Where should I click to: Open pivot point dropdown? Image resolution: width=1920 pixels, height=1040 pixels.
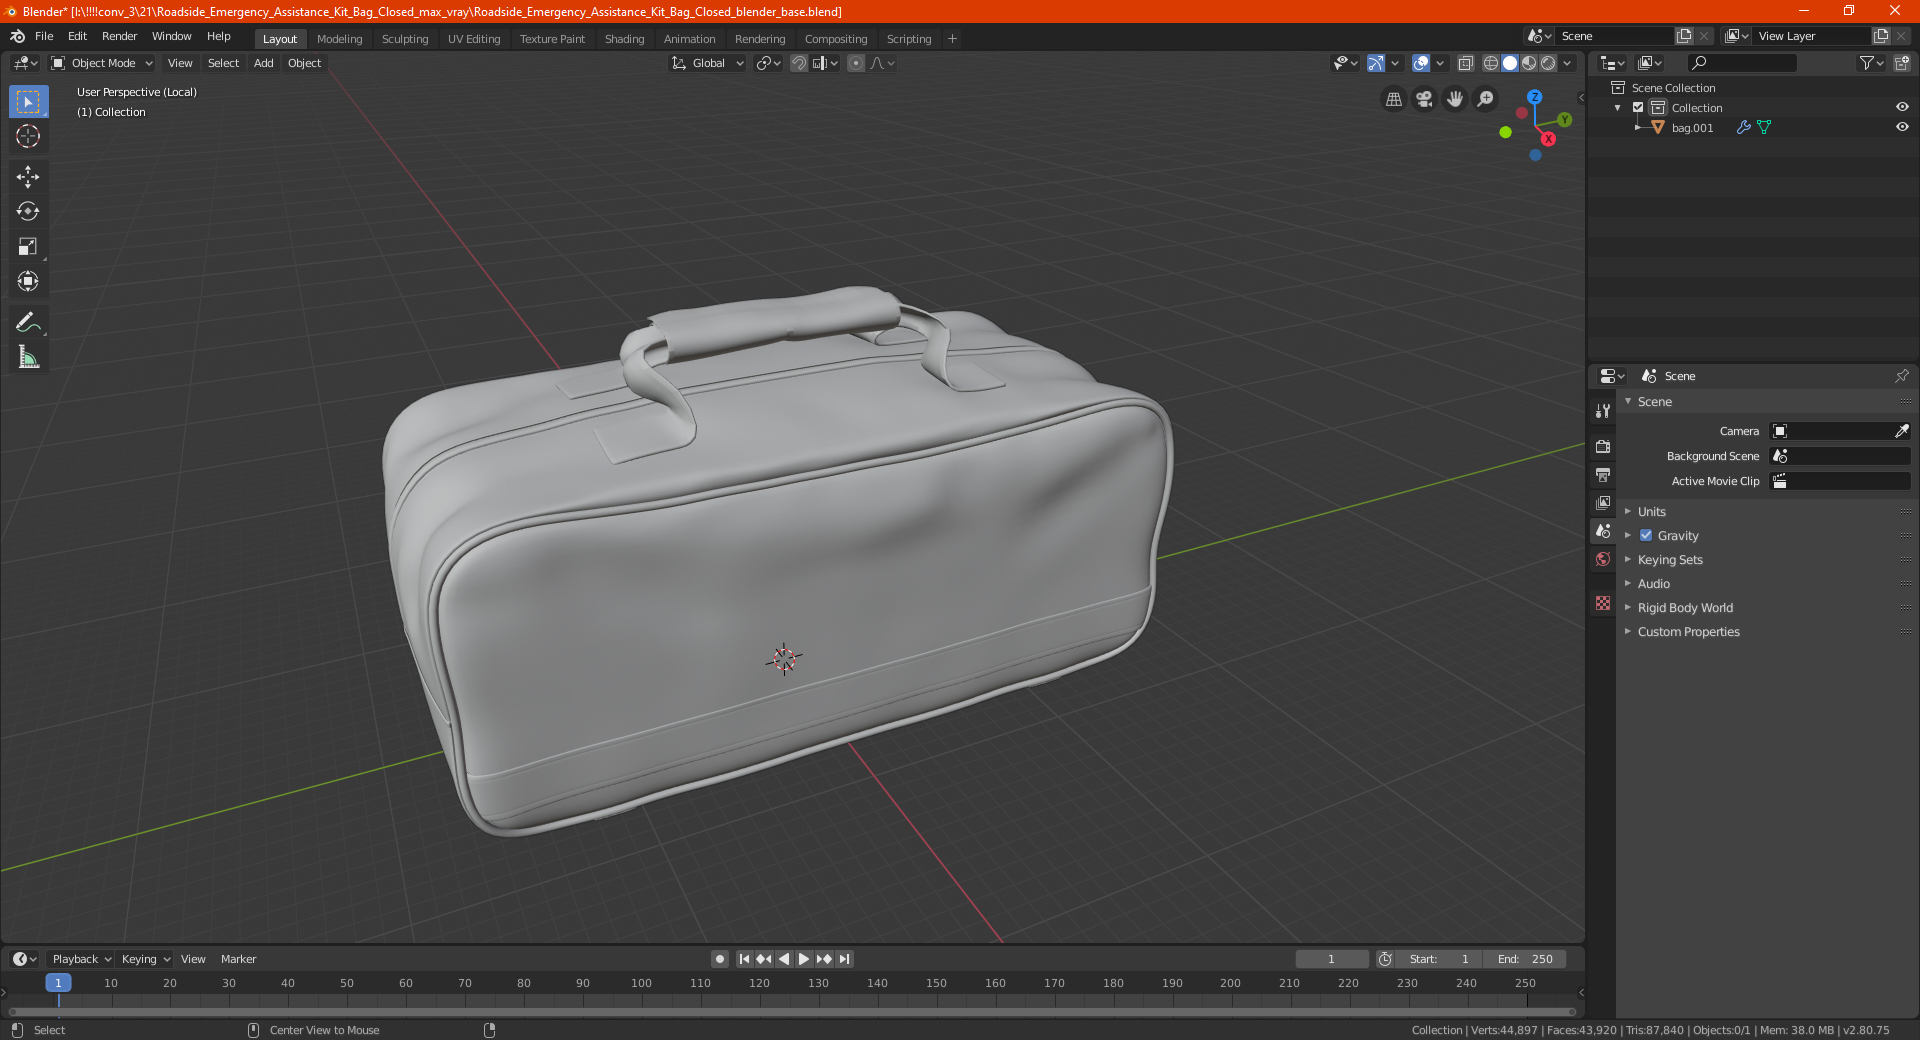pos(768,63)
